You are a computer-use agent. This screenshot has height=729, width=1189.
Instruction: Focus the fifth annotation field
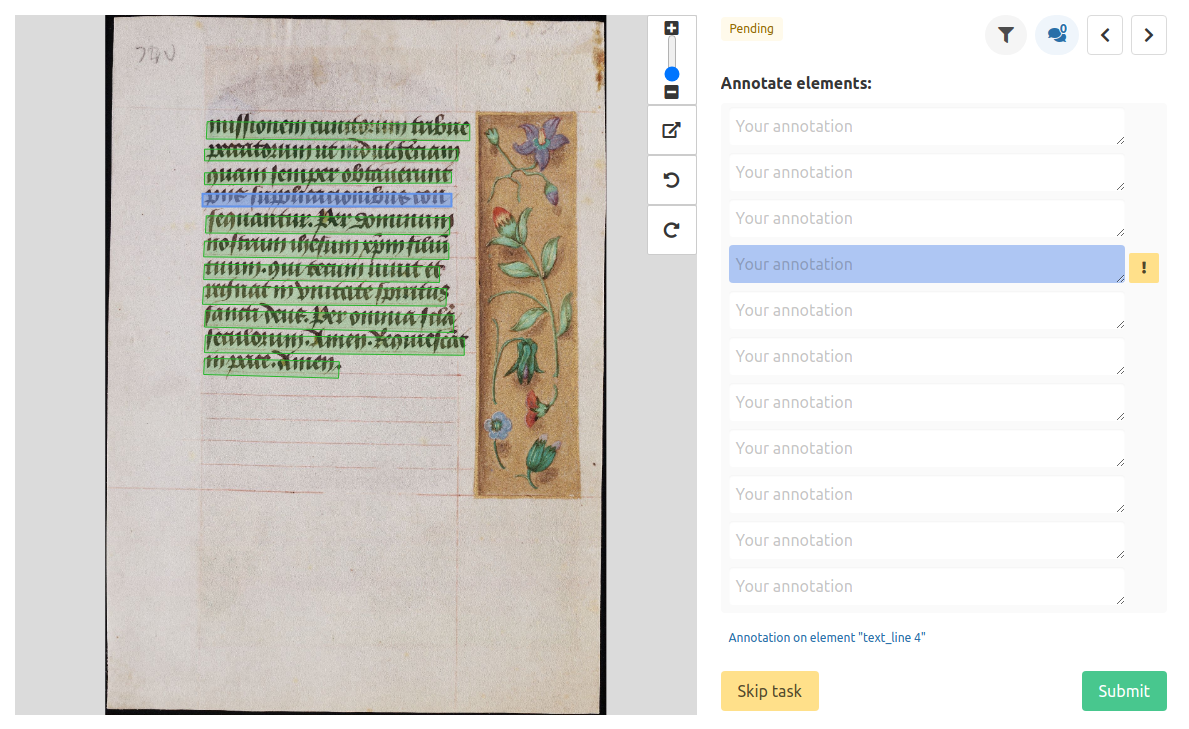click(x=927, y=310)
